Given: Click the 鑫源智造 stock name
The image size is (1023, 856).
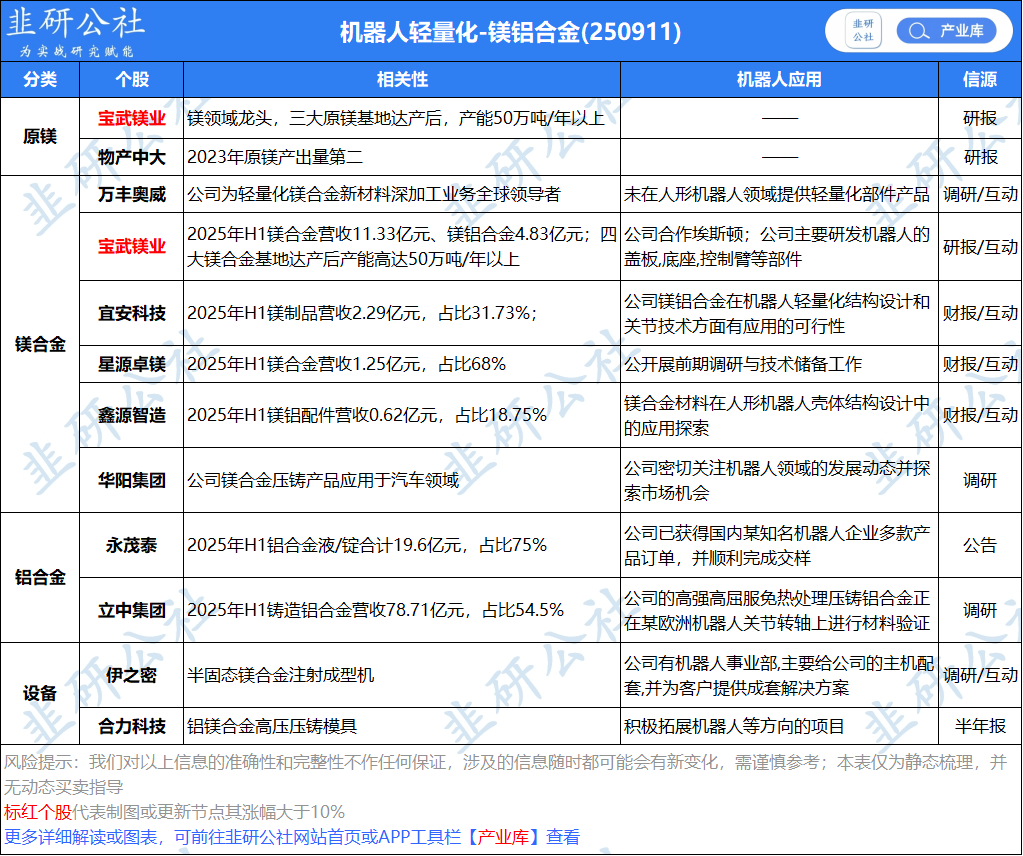Looking at the screenshot, I should pos(131,415).
